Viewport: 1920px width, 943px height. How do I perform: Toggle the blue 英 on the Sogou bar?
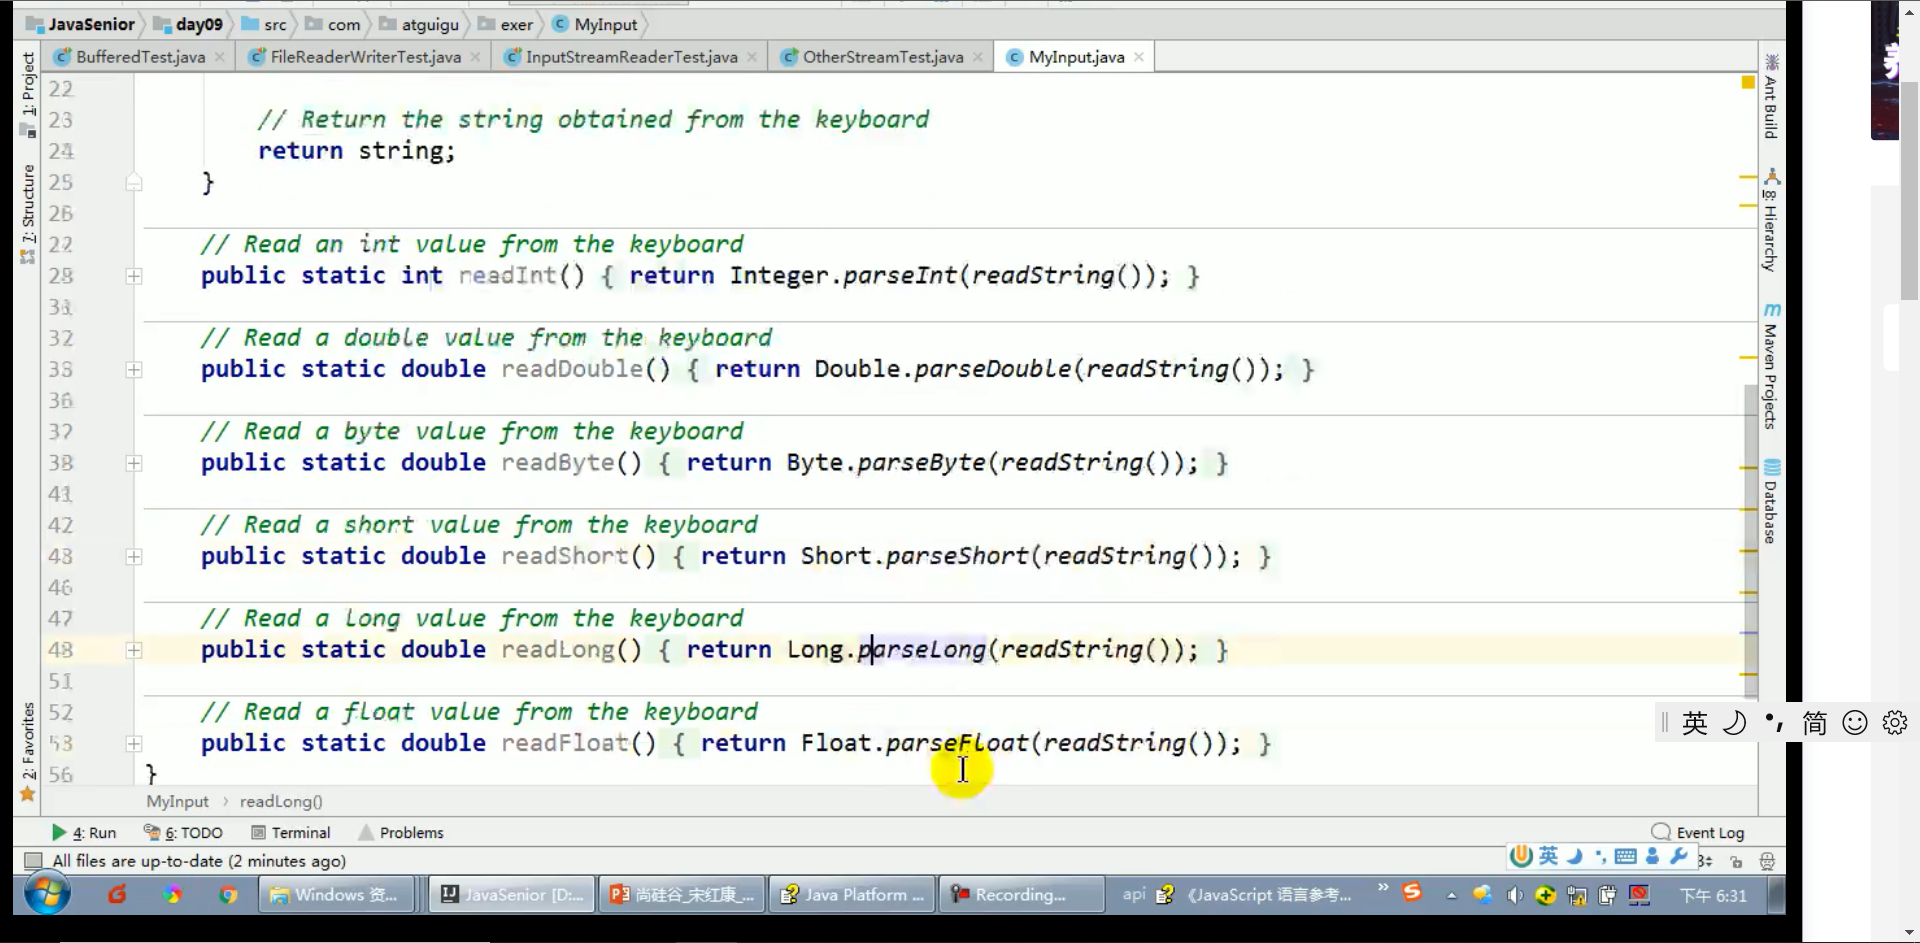(1548, 856)
